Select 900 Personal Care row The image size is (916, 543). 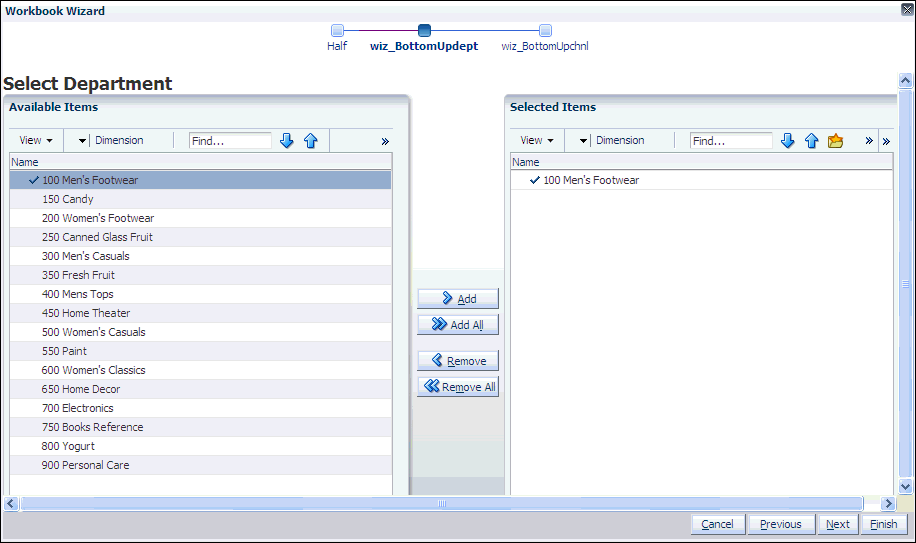point(200,465)
